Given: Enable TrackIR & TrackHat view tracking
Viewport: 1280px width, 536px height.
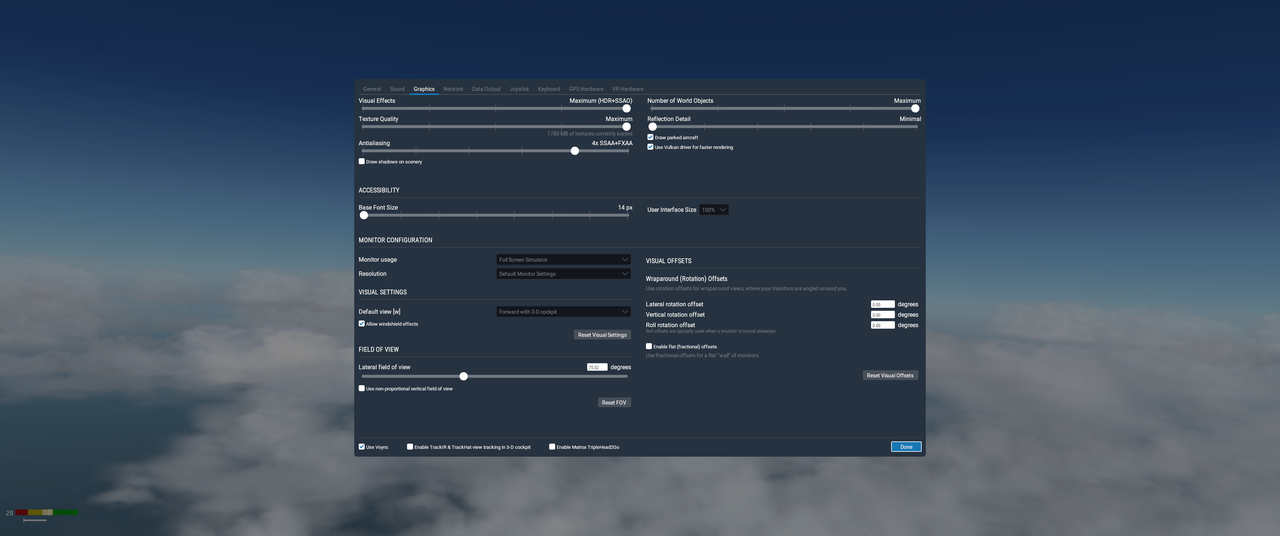Looking at the screenshot, I should click(410, 447).
